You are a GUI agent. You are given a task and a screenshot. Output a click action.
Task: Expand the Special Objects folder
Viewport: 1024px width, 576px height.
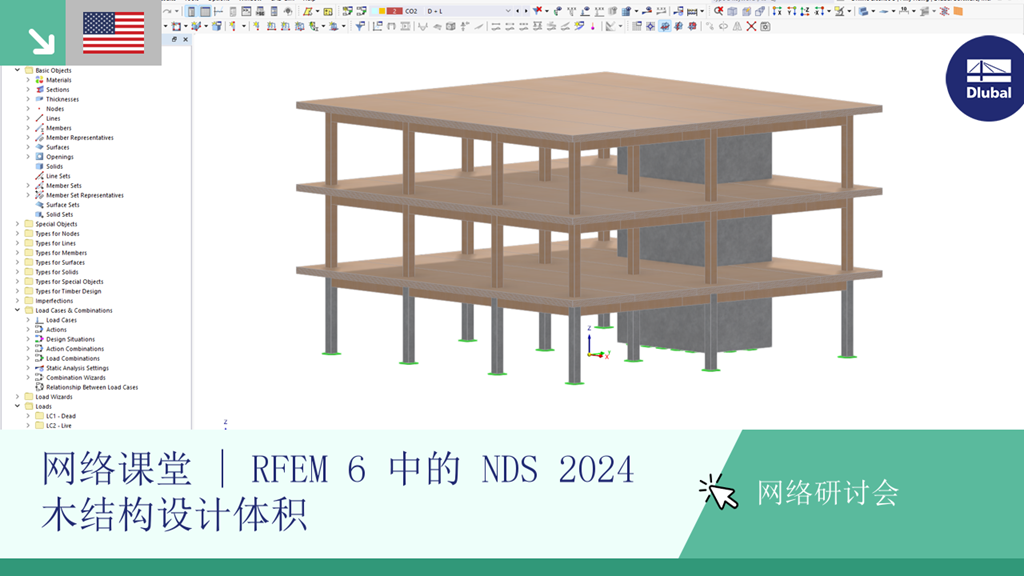coord(18,224)
